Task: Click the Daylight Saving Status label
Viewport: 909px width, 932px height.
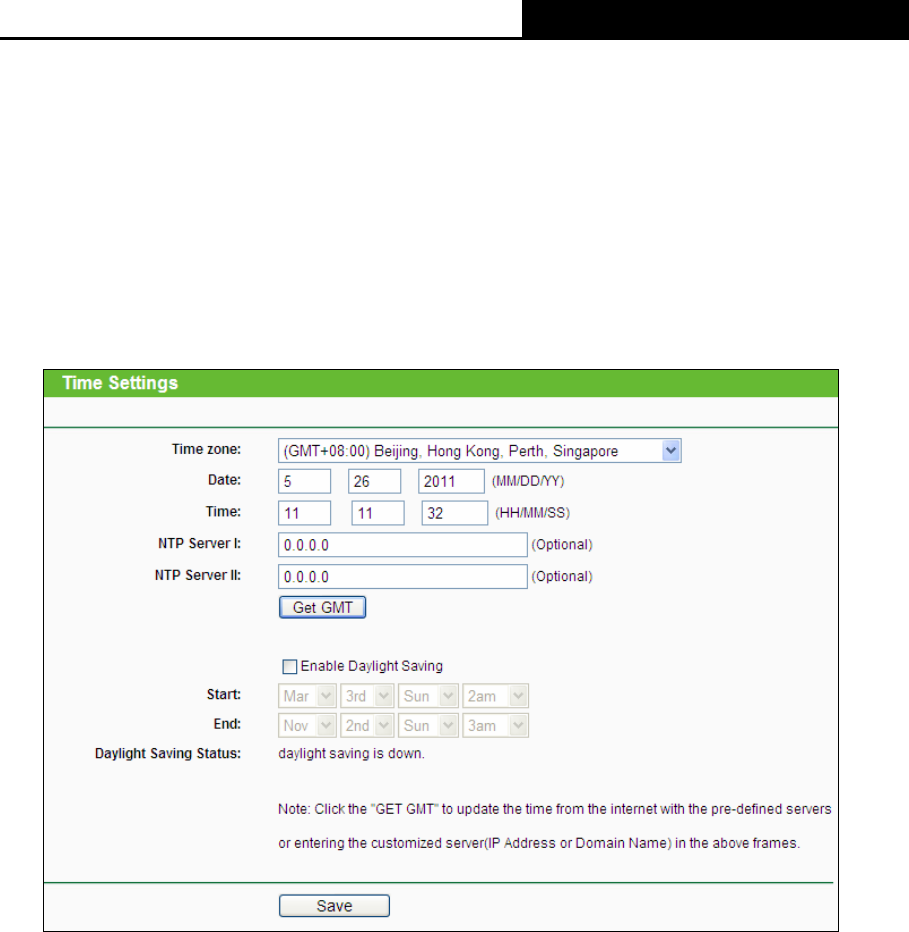Action: (168, 754)
